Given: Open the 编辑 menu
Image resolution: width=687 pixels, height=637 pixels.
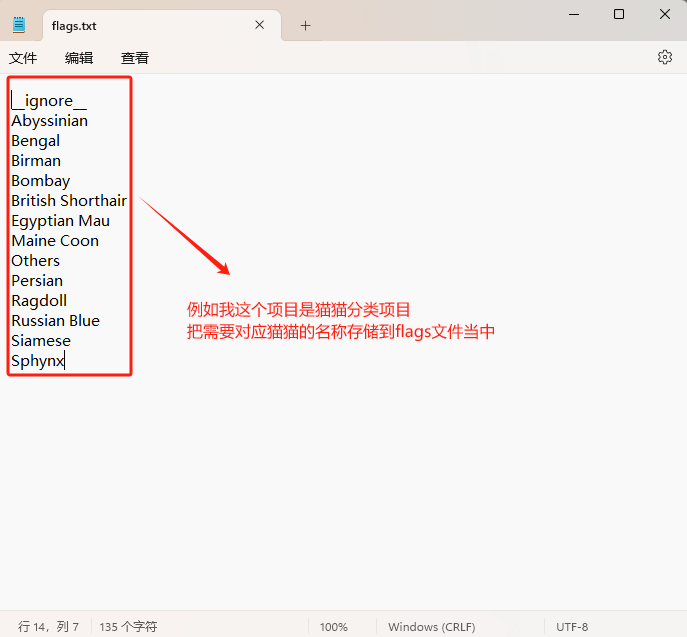Looking at the screenshot, I should [x=79, y=58].
